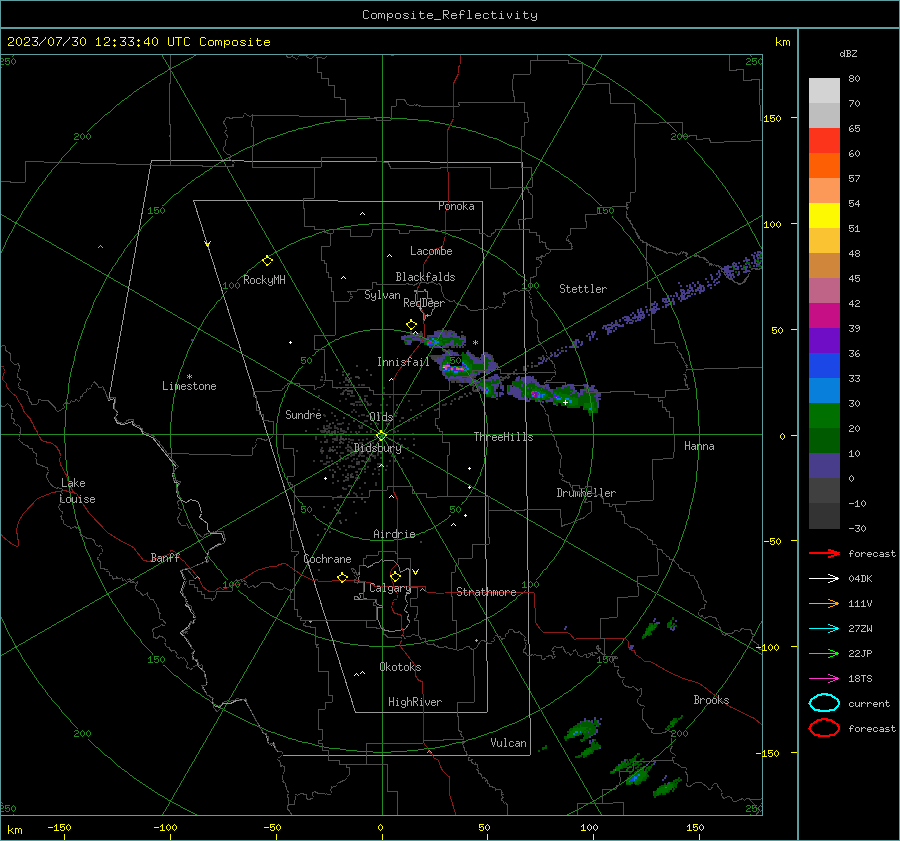
Task: Click the red forecast ellipse icon
Action: tap(824, 728)
